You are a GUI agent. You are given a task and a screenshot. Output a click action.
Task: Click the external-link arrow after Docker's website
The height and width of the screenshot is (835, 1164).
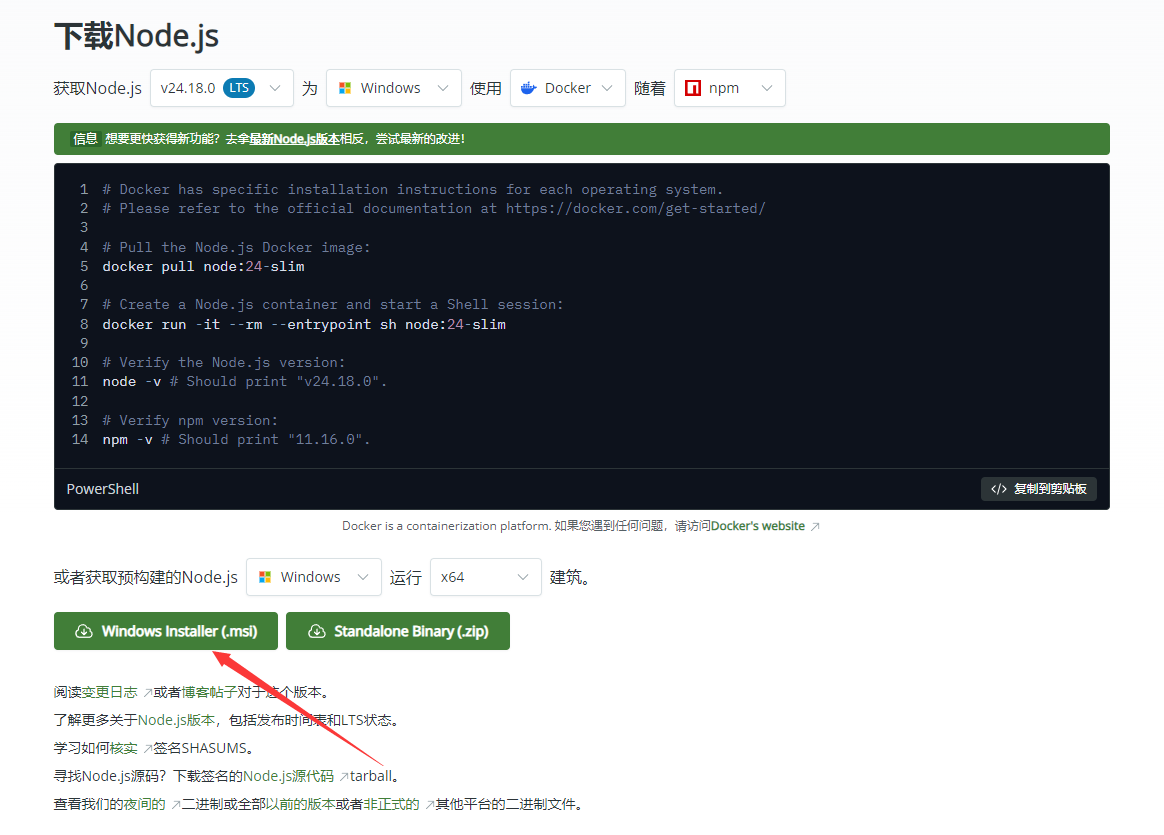pos(815,527)
